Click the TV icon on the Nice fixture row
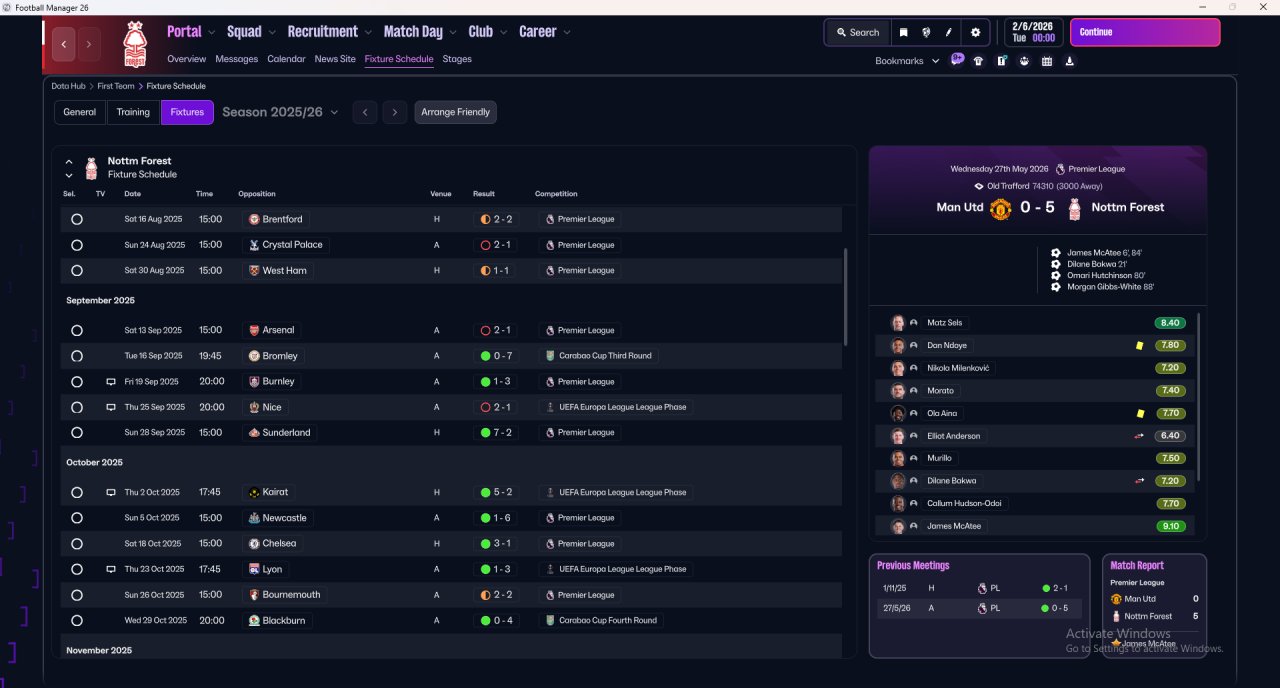 pos(111,407)
